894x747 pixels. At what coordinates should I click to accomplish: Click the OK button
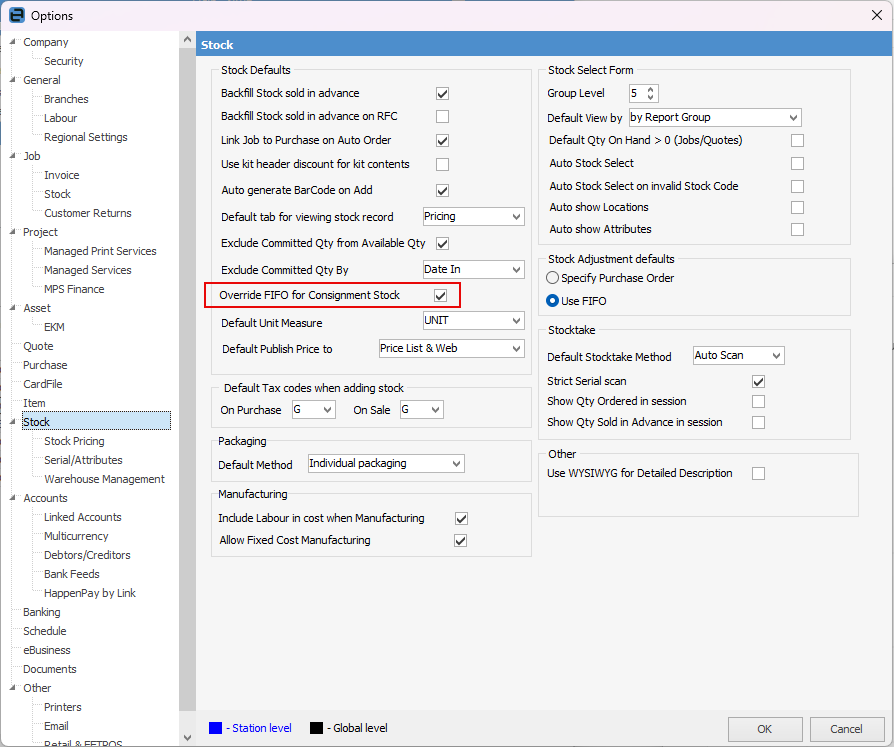[765, 729]
